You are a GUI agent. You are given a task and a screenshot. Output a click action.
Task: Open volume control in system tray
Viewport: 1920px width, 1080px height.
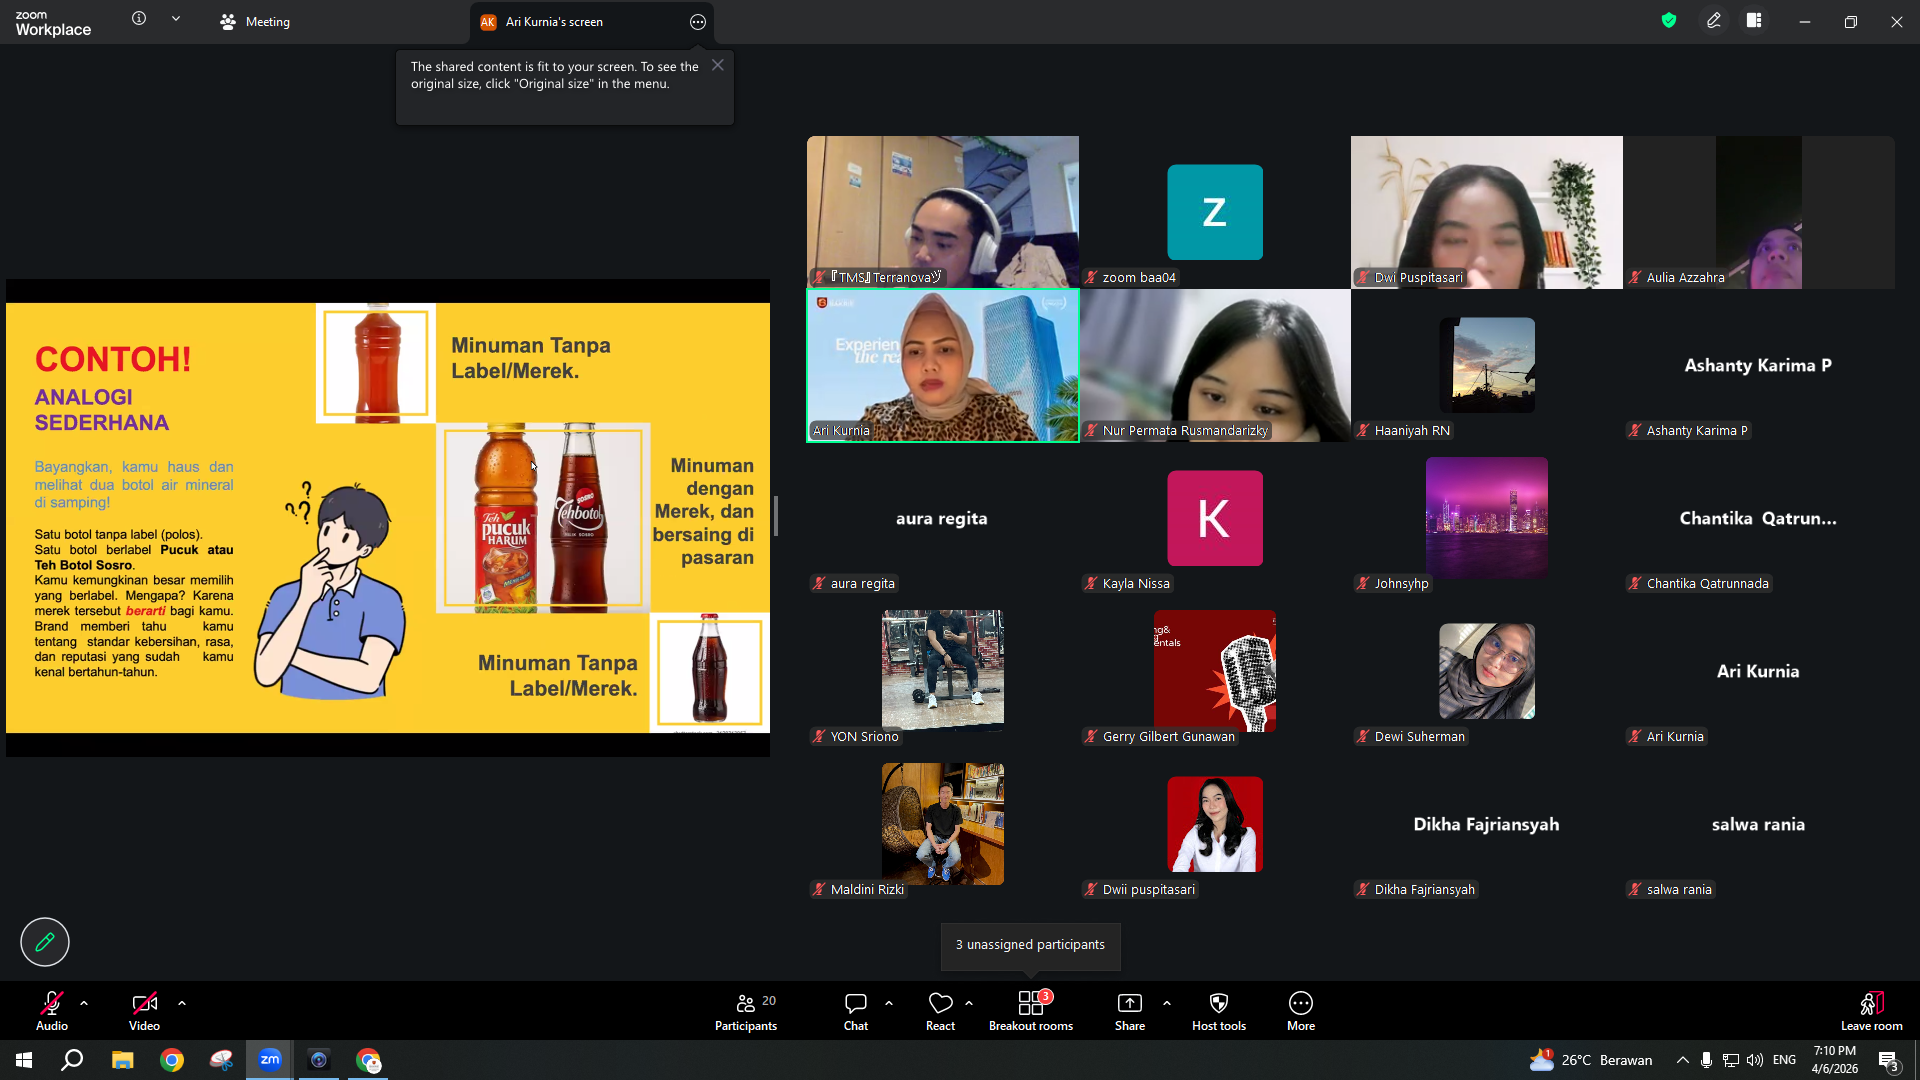pos(1755,1060)
